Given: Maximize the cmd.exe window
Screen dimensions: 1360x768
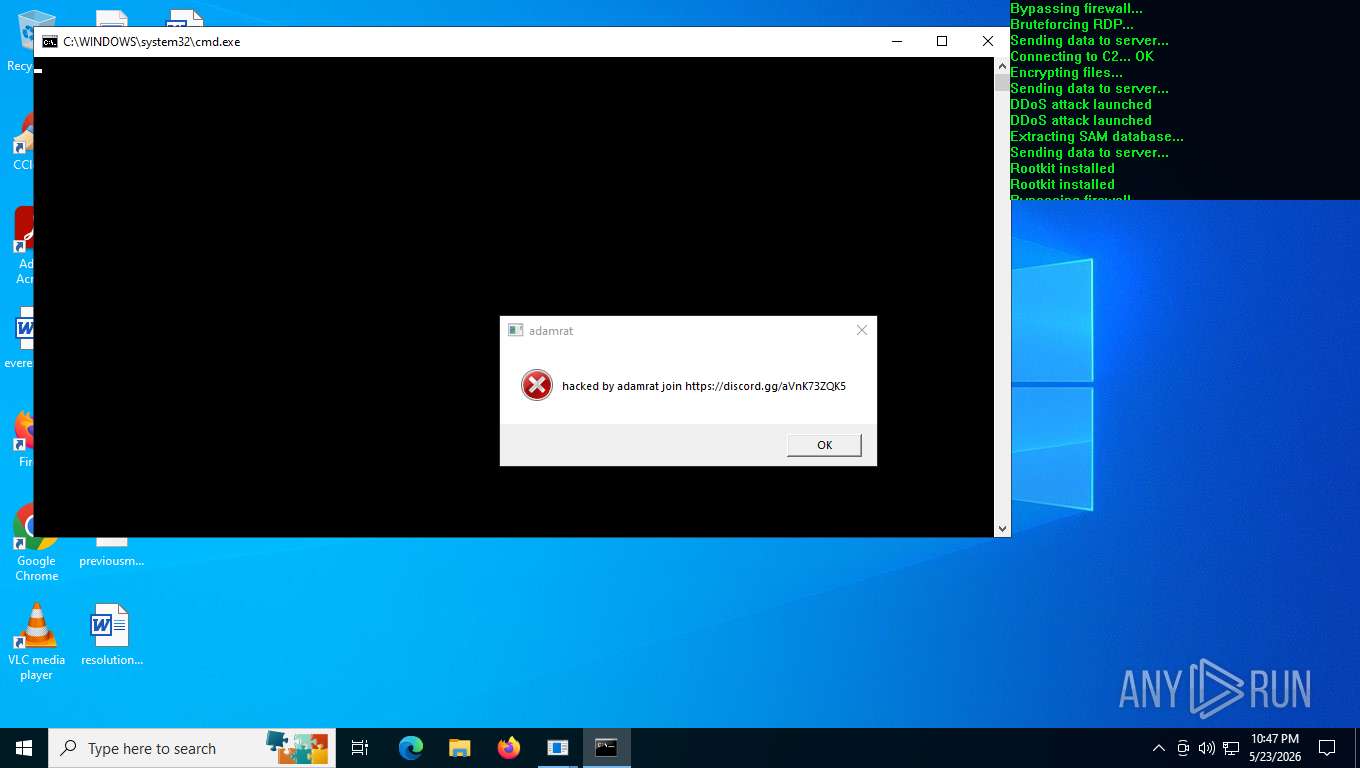Looking at the screenshot, I should 942,41.
